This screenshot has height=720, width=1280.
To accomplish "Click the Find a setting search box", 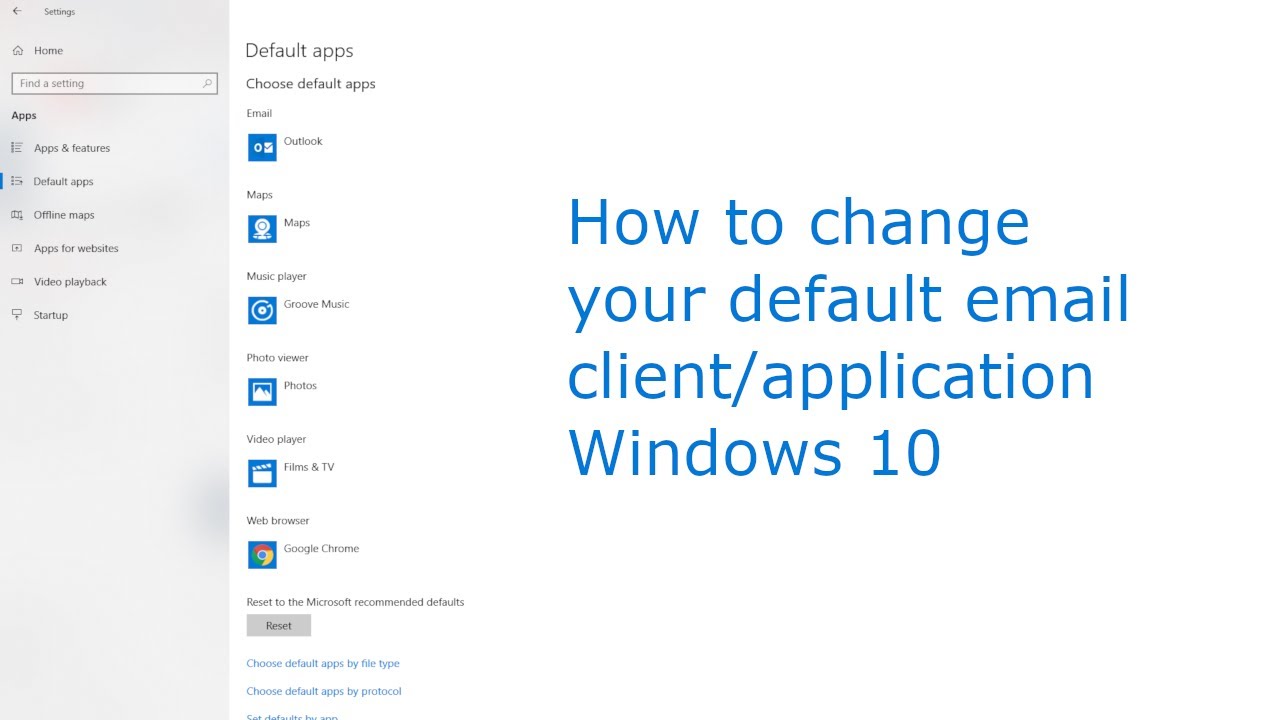I will pyautogui.click(x=114, y=83).
